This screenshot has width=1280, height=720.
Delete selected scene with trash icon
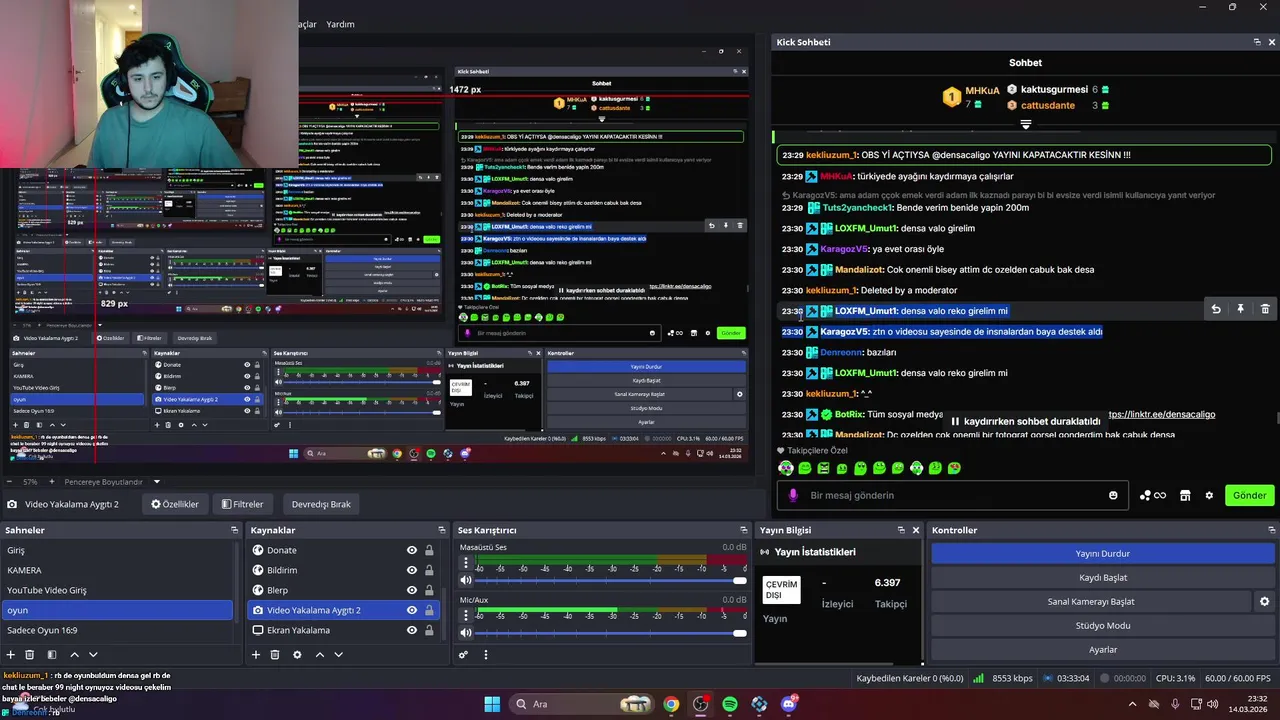[29, 655]
